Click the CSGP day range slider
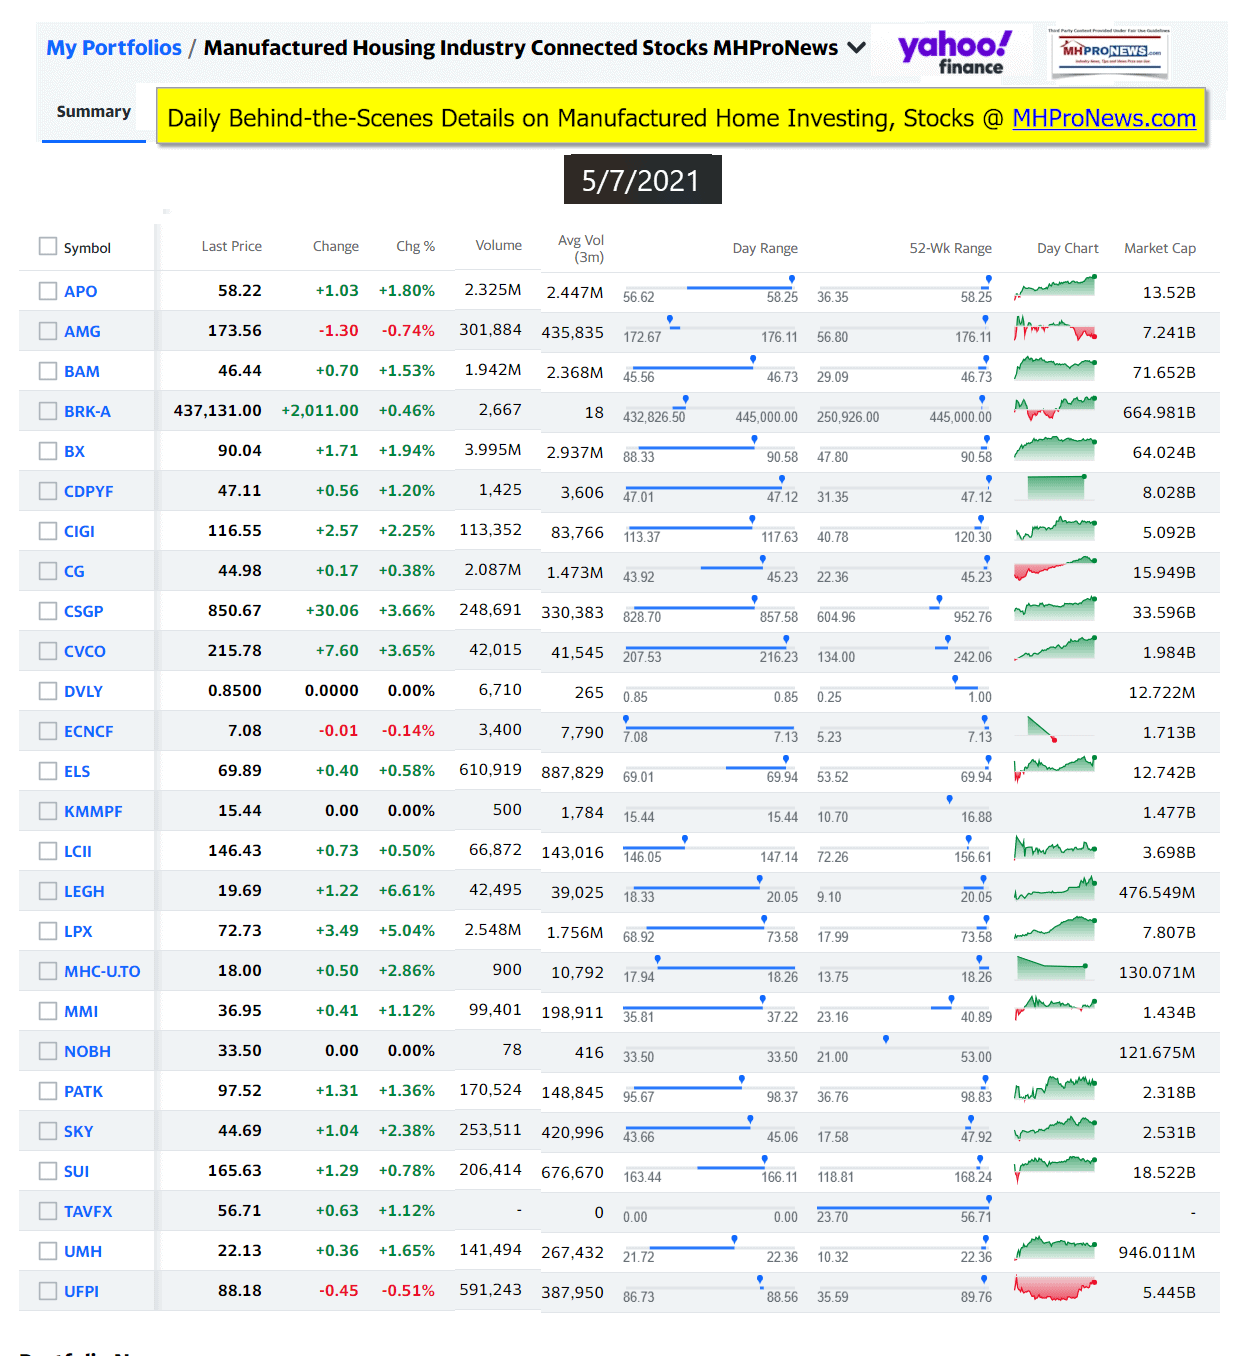The width and height of the screenshot is (1239, 1356). click(x=710, y=607)
